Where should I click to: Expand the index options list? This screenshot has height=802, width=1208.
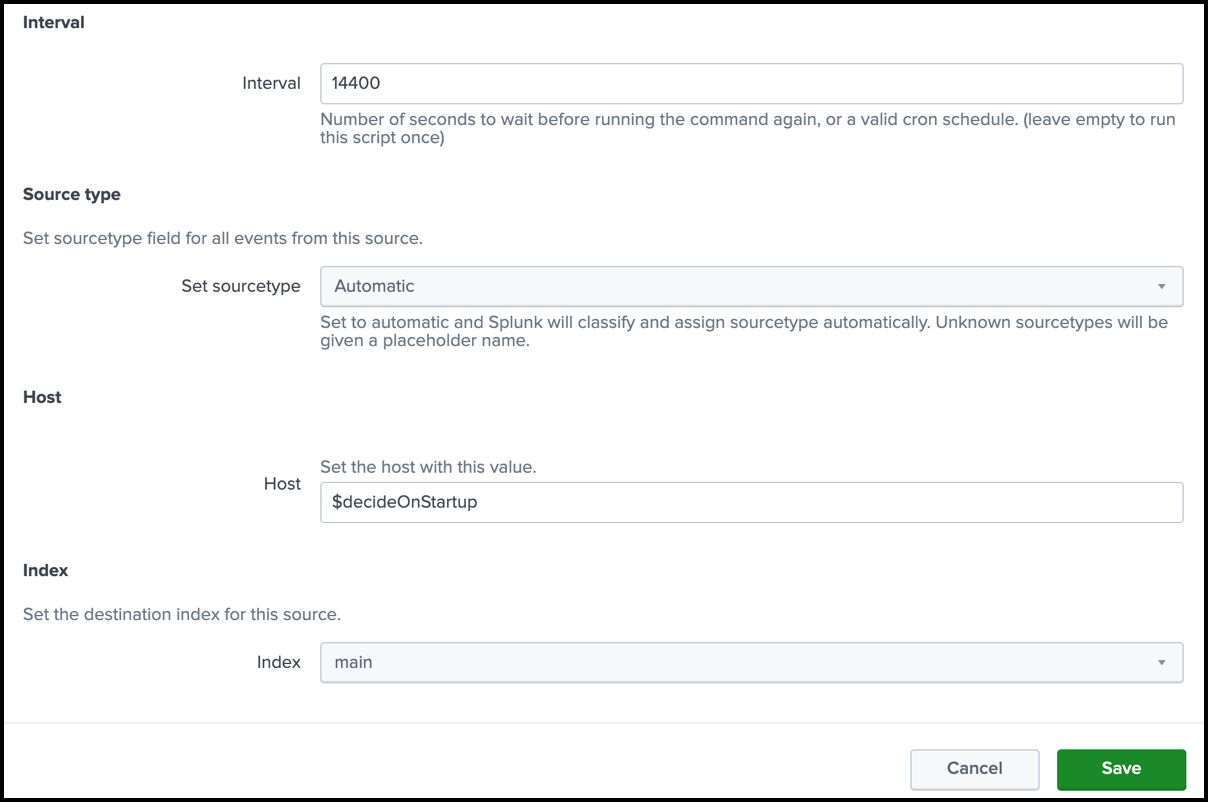tap(750, 662)
